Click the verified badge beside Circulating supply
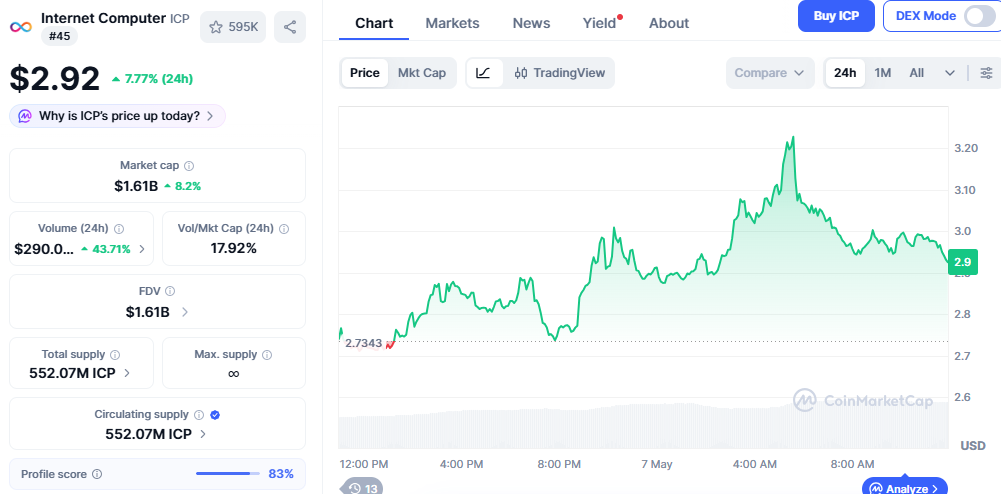1001x494 pixels. [215, 415]
